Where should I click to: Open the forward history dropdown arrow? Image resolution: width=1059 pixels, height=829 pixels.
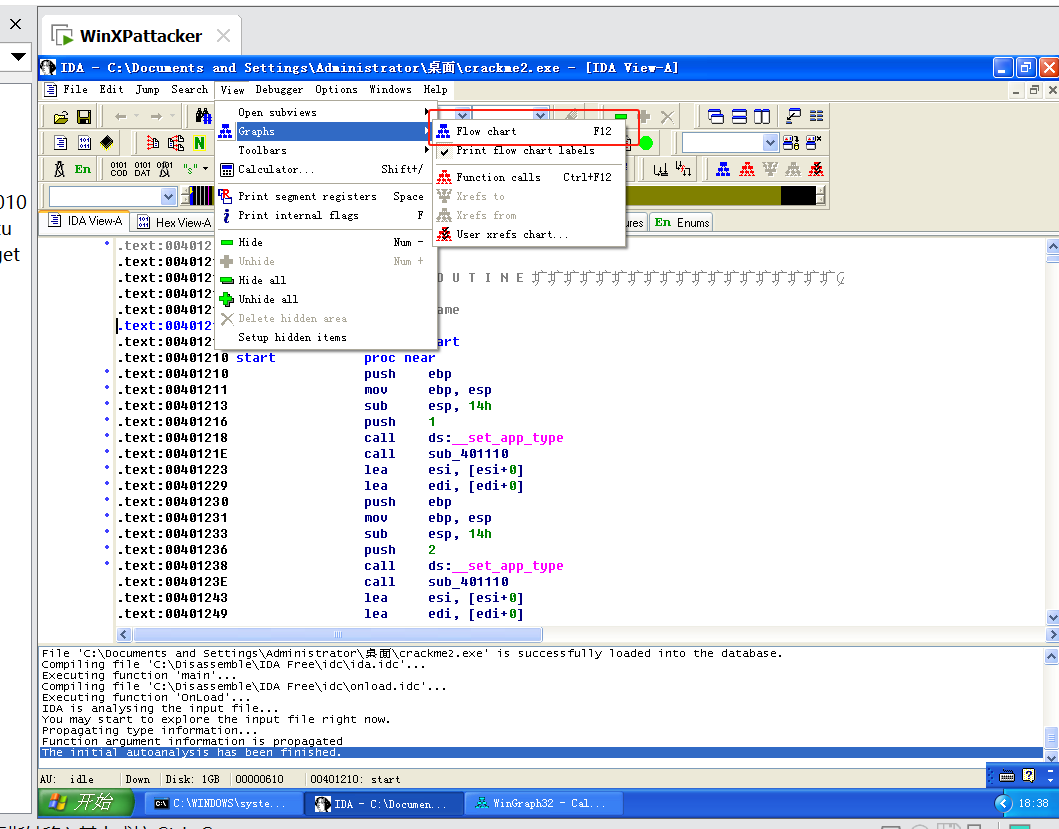tap(172, 117)
